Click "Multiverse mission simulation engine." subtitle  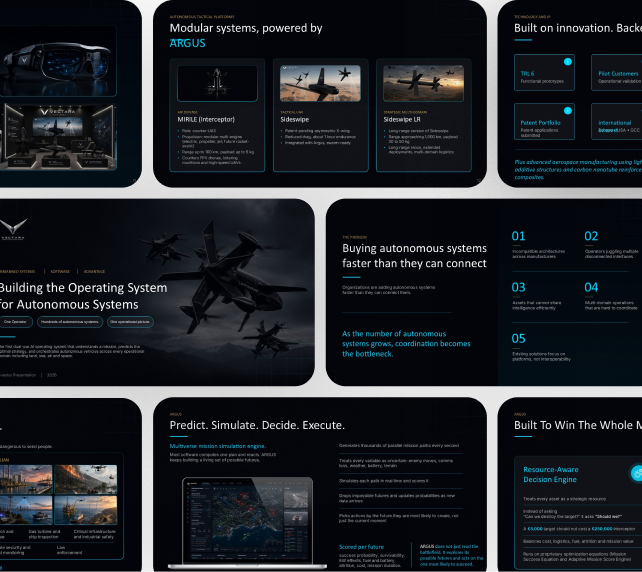[x=218, y=446]
